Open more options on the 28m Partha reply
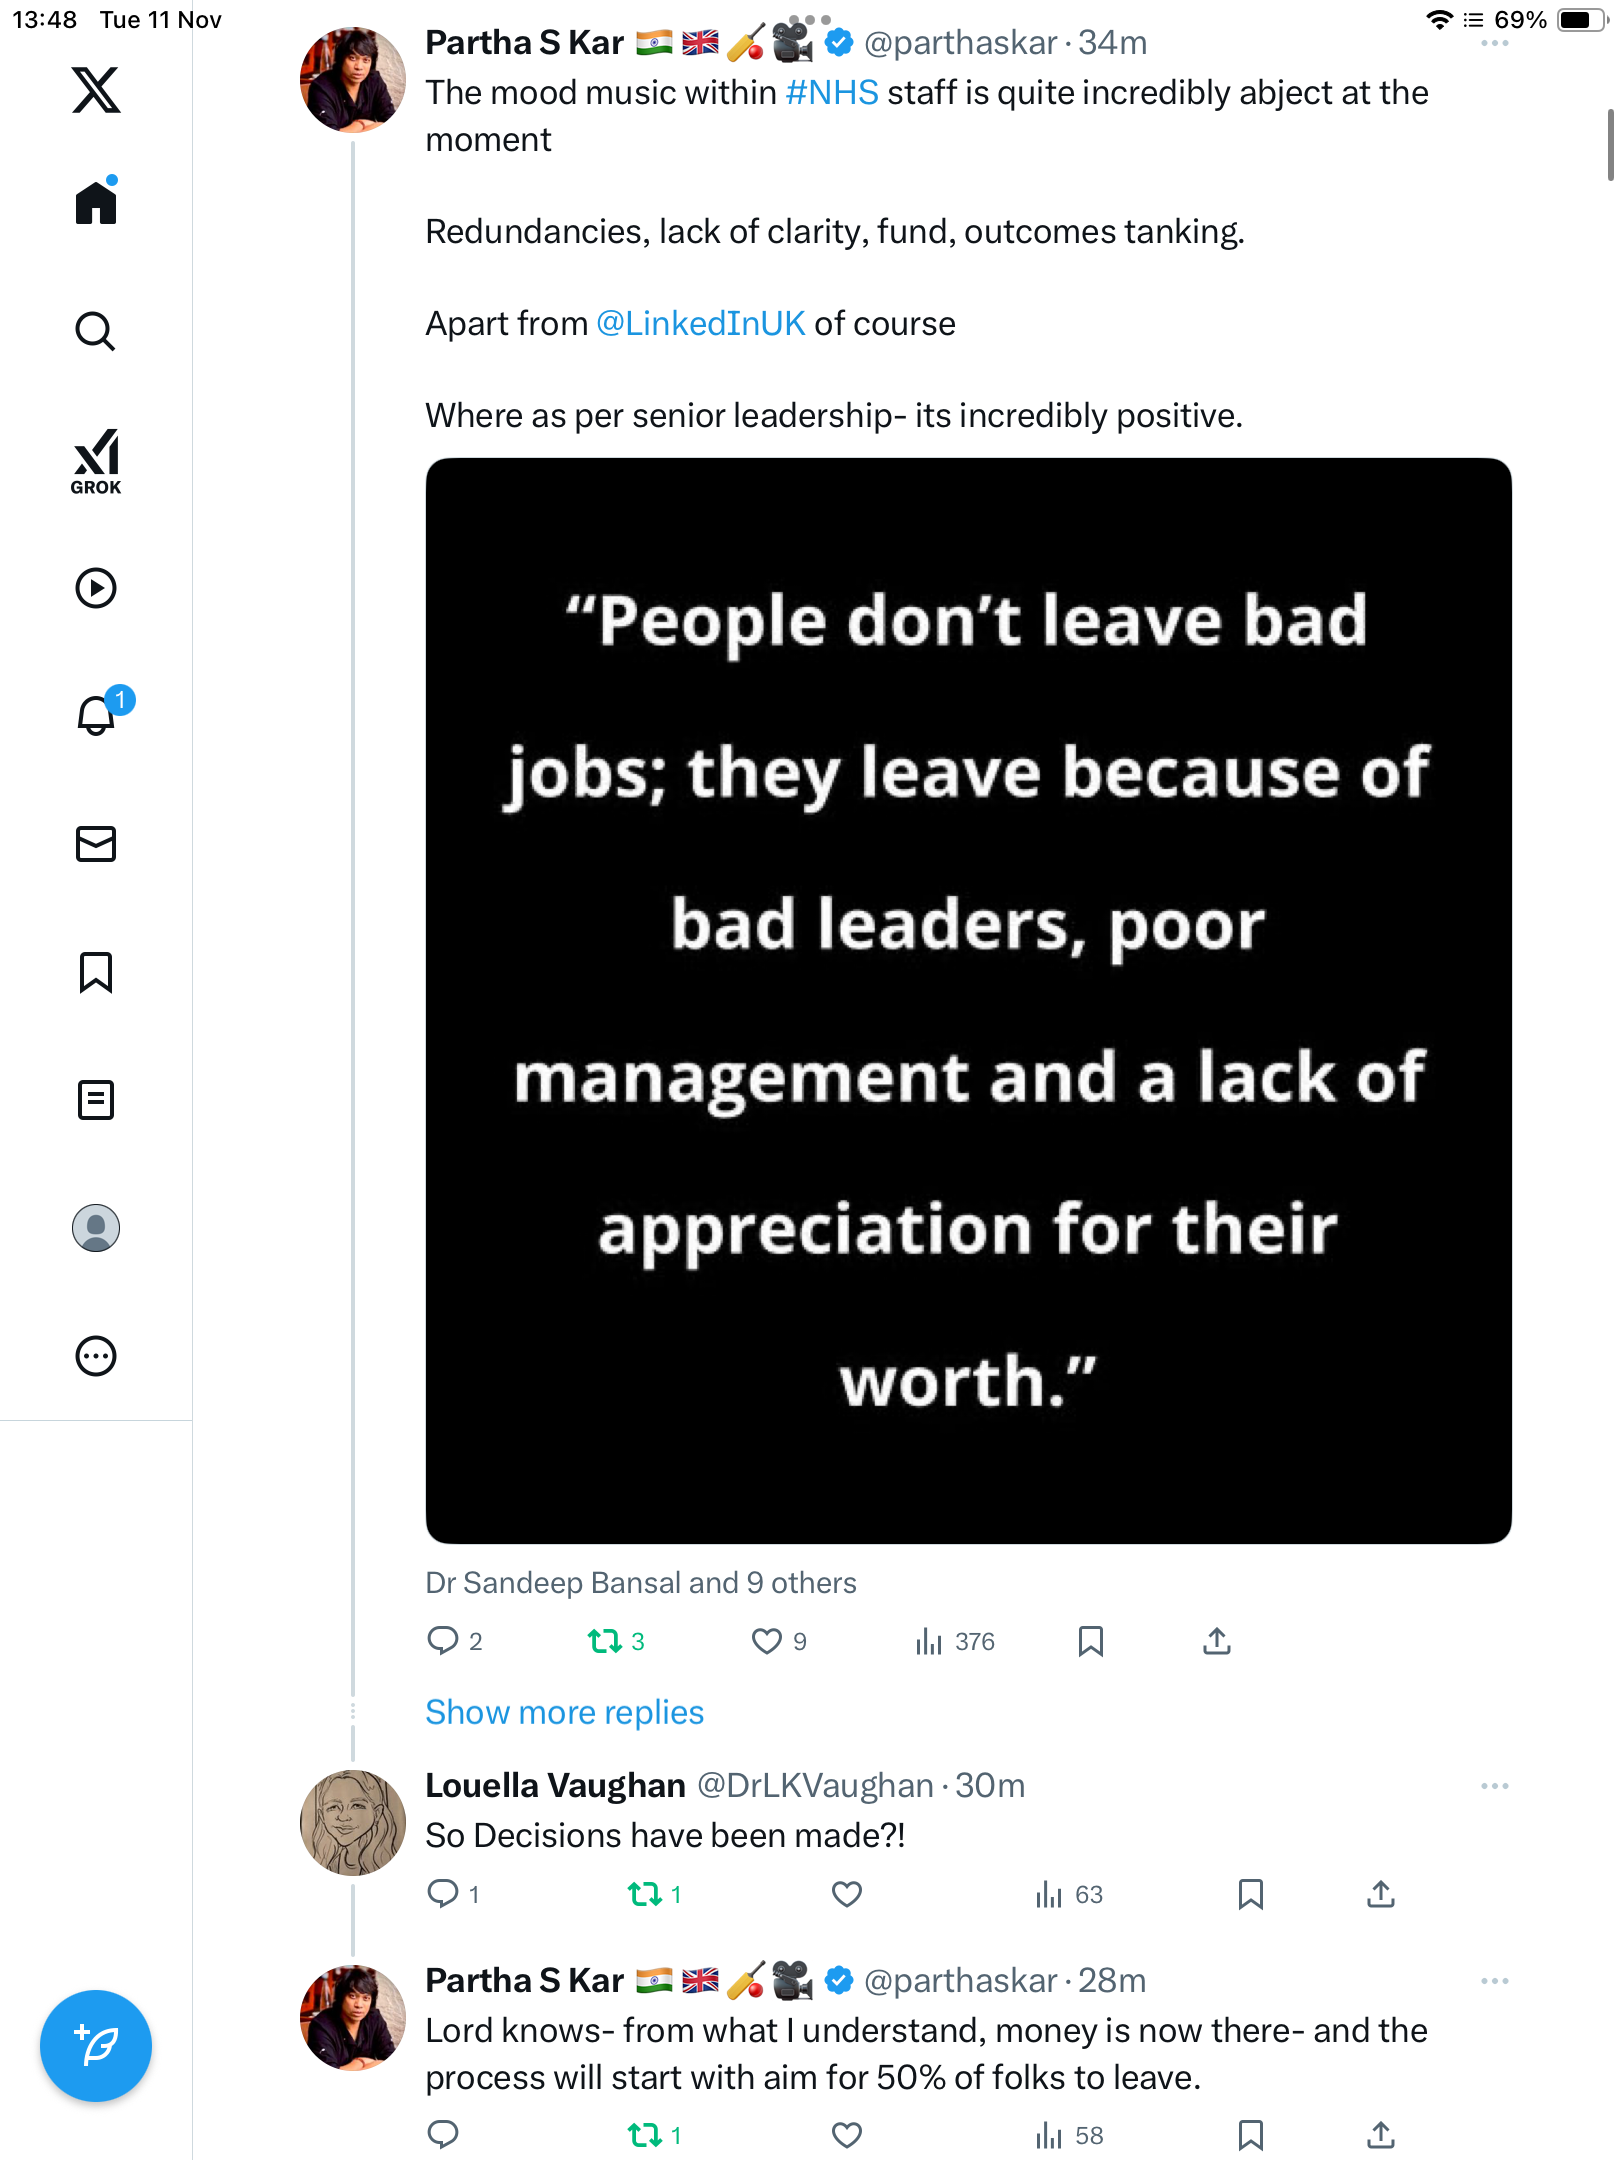 pyautogui.click(x=1494, y=1981)
